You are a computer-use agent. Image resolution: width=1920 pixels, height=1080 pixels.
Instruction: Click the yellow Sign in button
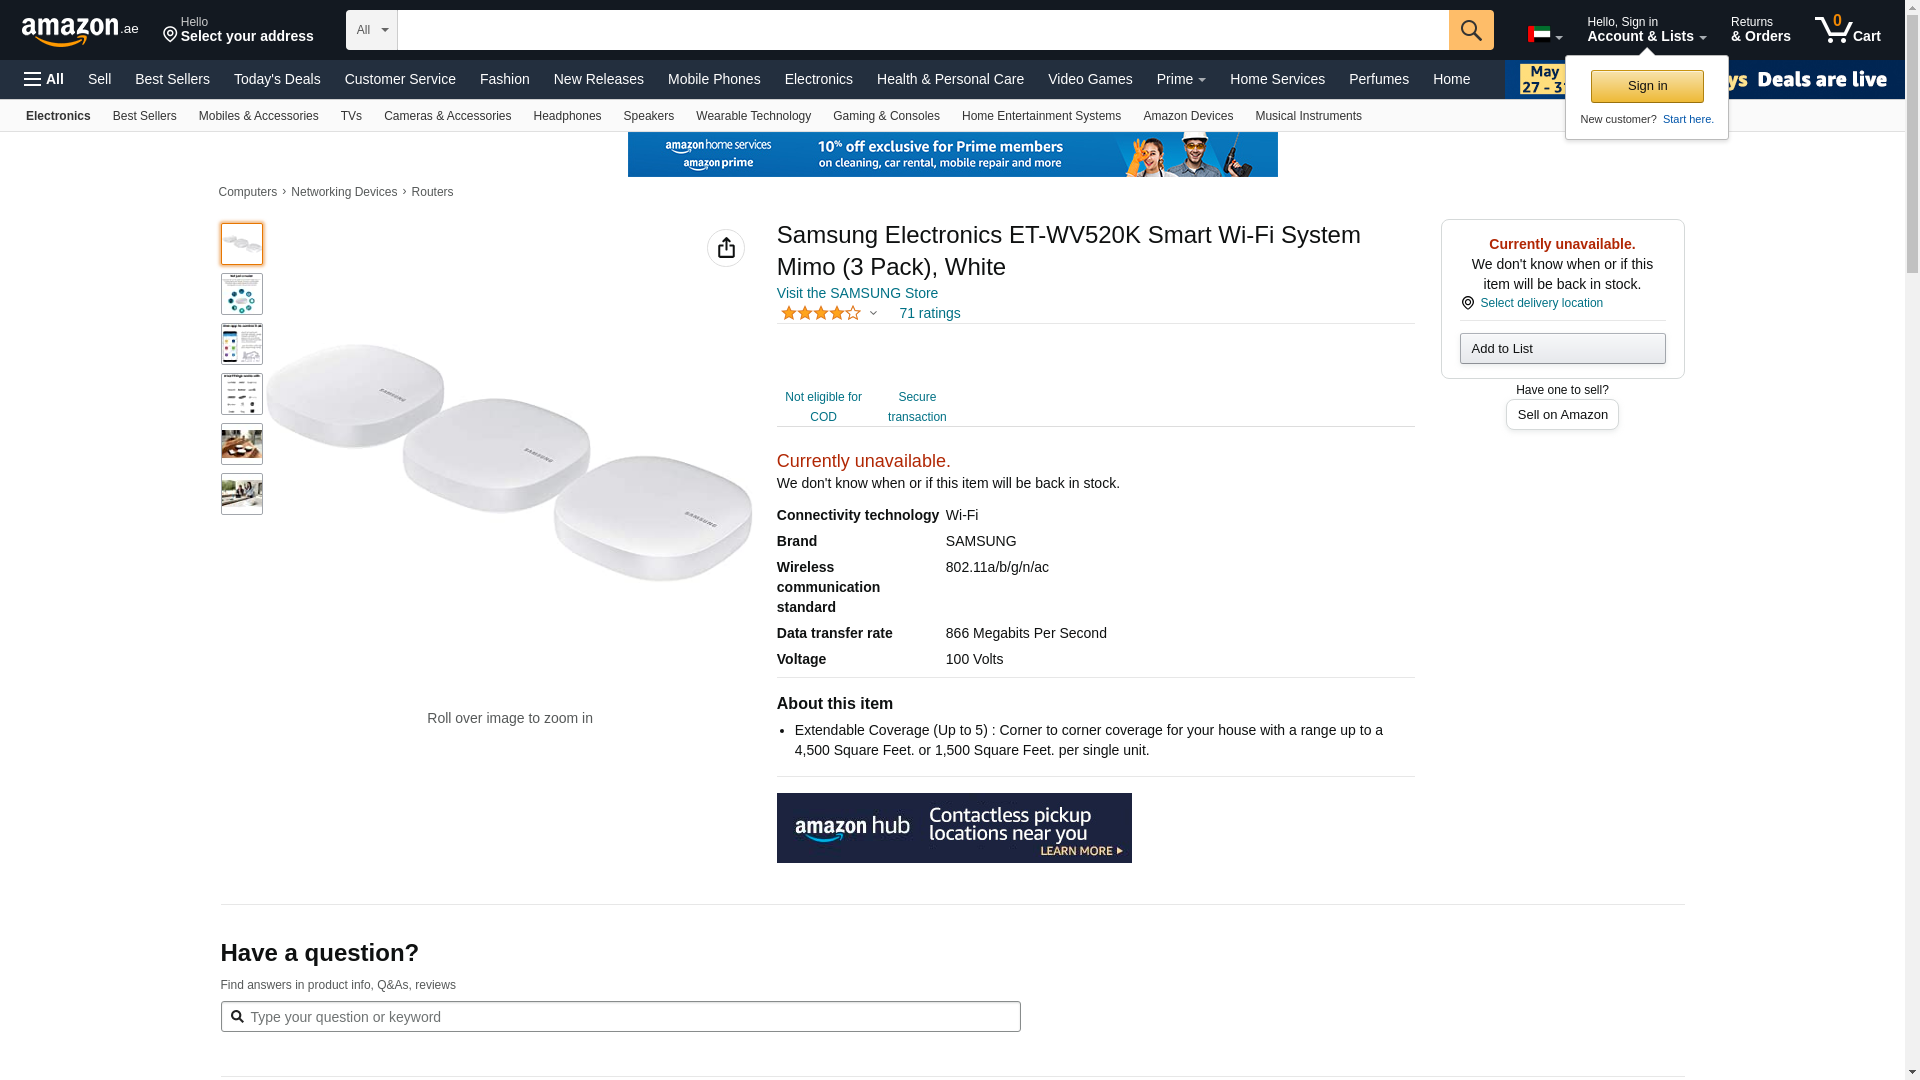1646,86
